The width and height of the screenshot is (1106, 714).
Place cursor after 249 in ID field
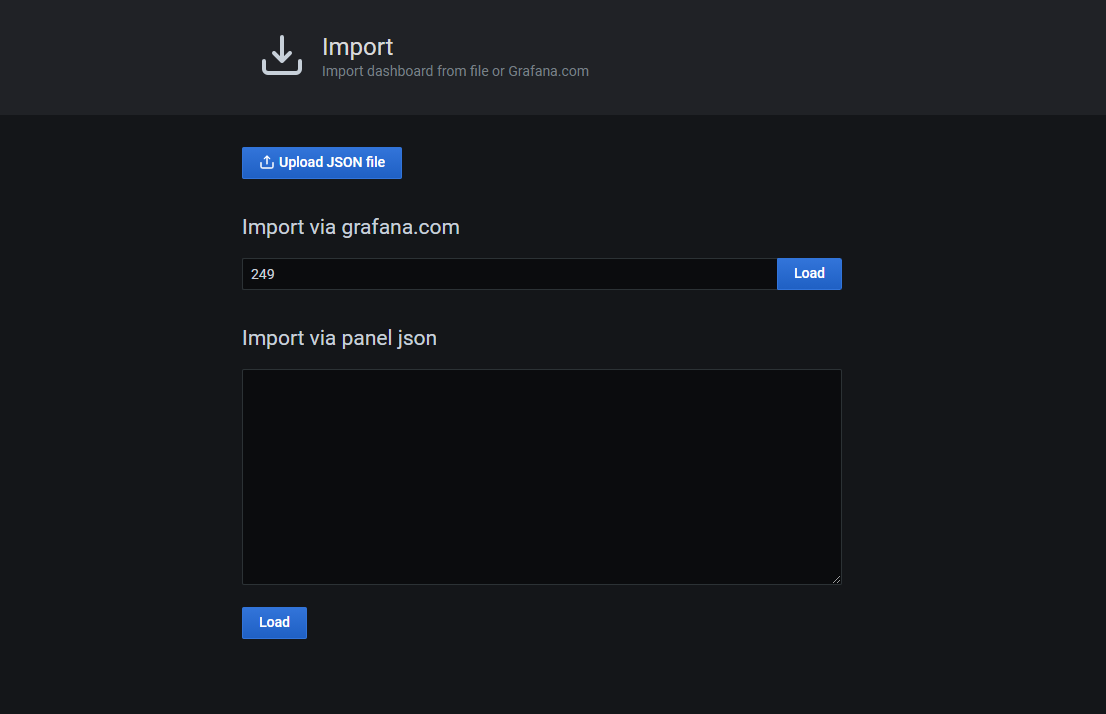[276, 274]
